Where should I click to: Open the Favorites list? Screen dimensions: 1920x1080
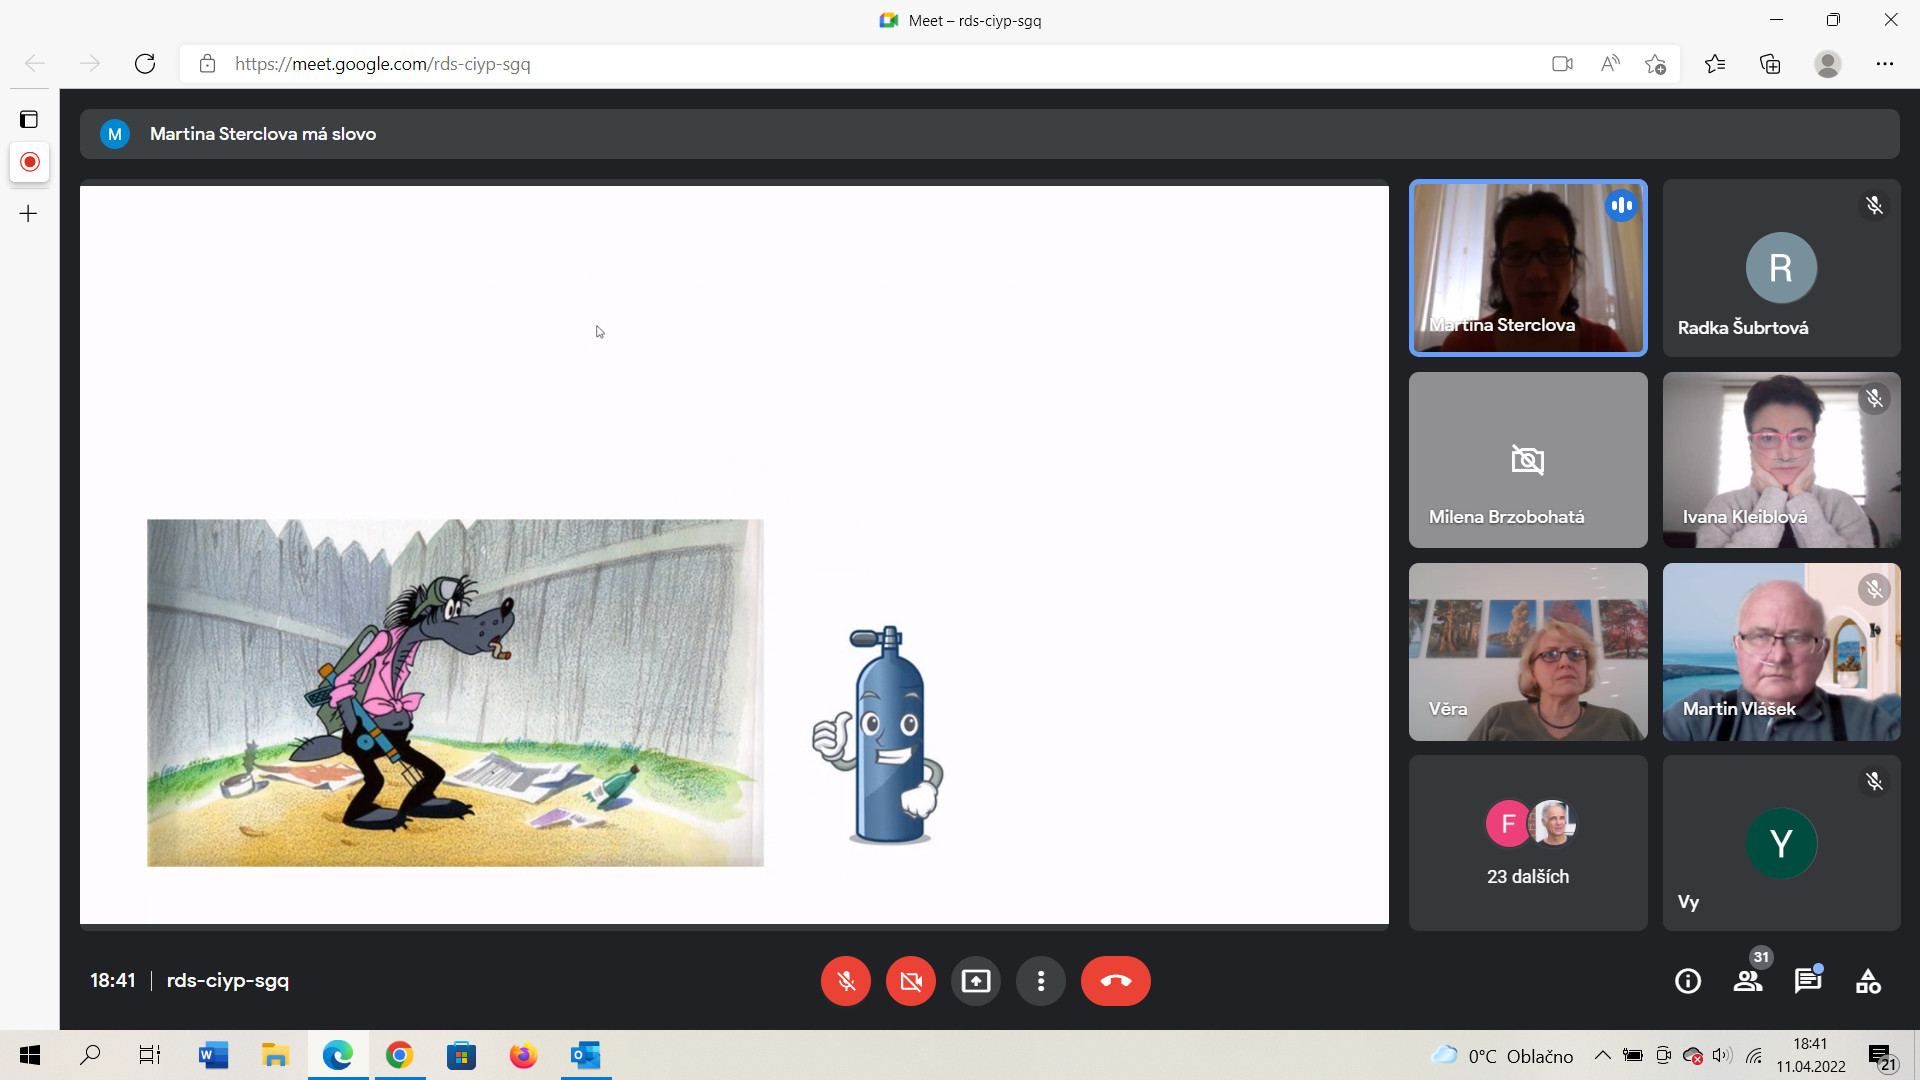tap(1715, 64)
